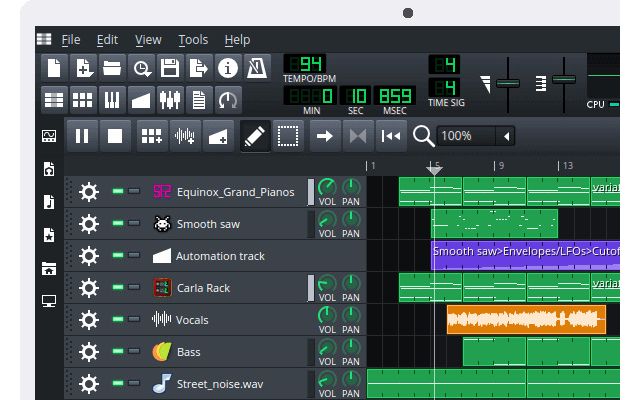Screen dimensions: 640x400
Task: Click the time signature denominator 4
Action: [x=444, y=88]
